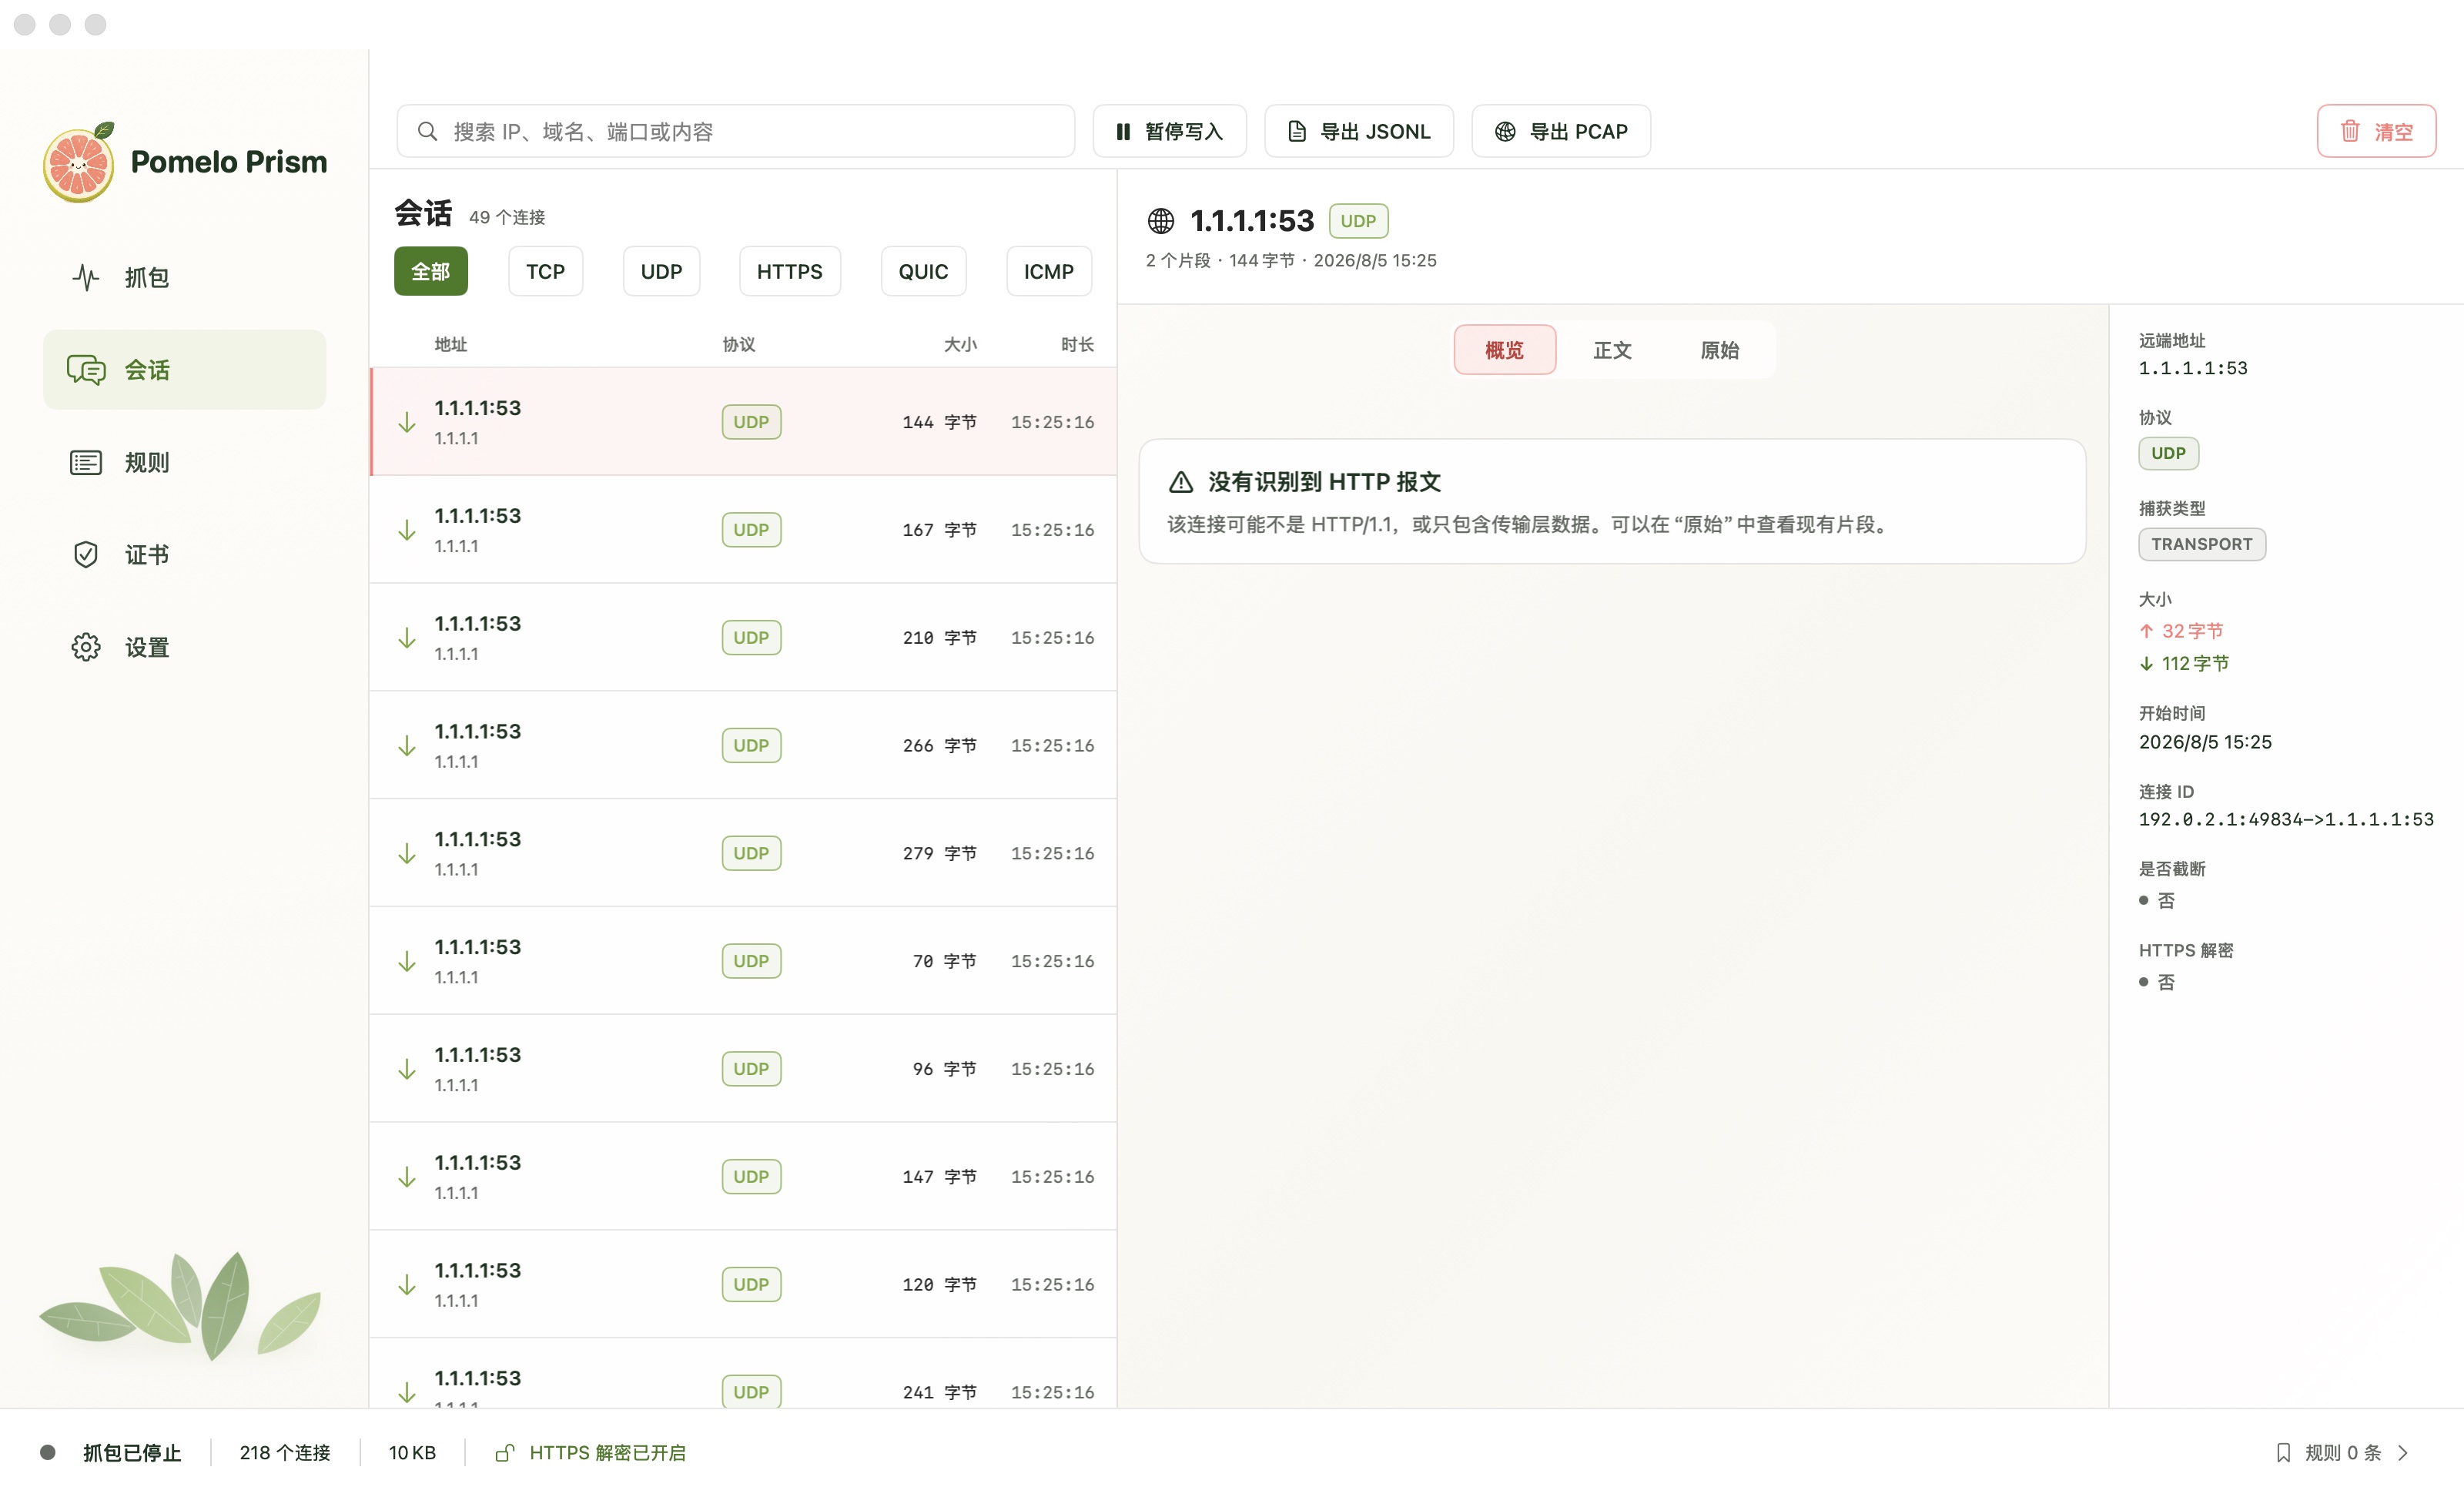2464x1497 pixels.
Task: Open the 设置 gear icon
Action: click(x=86, y=647)
